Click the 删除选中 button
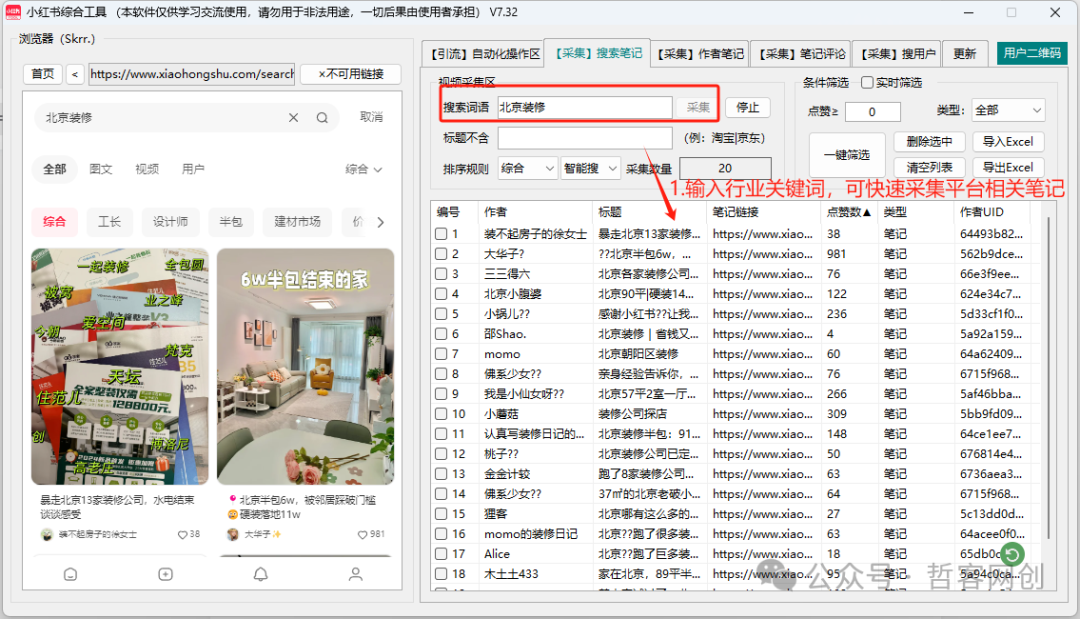 pos(929,142)
